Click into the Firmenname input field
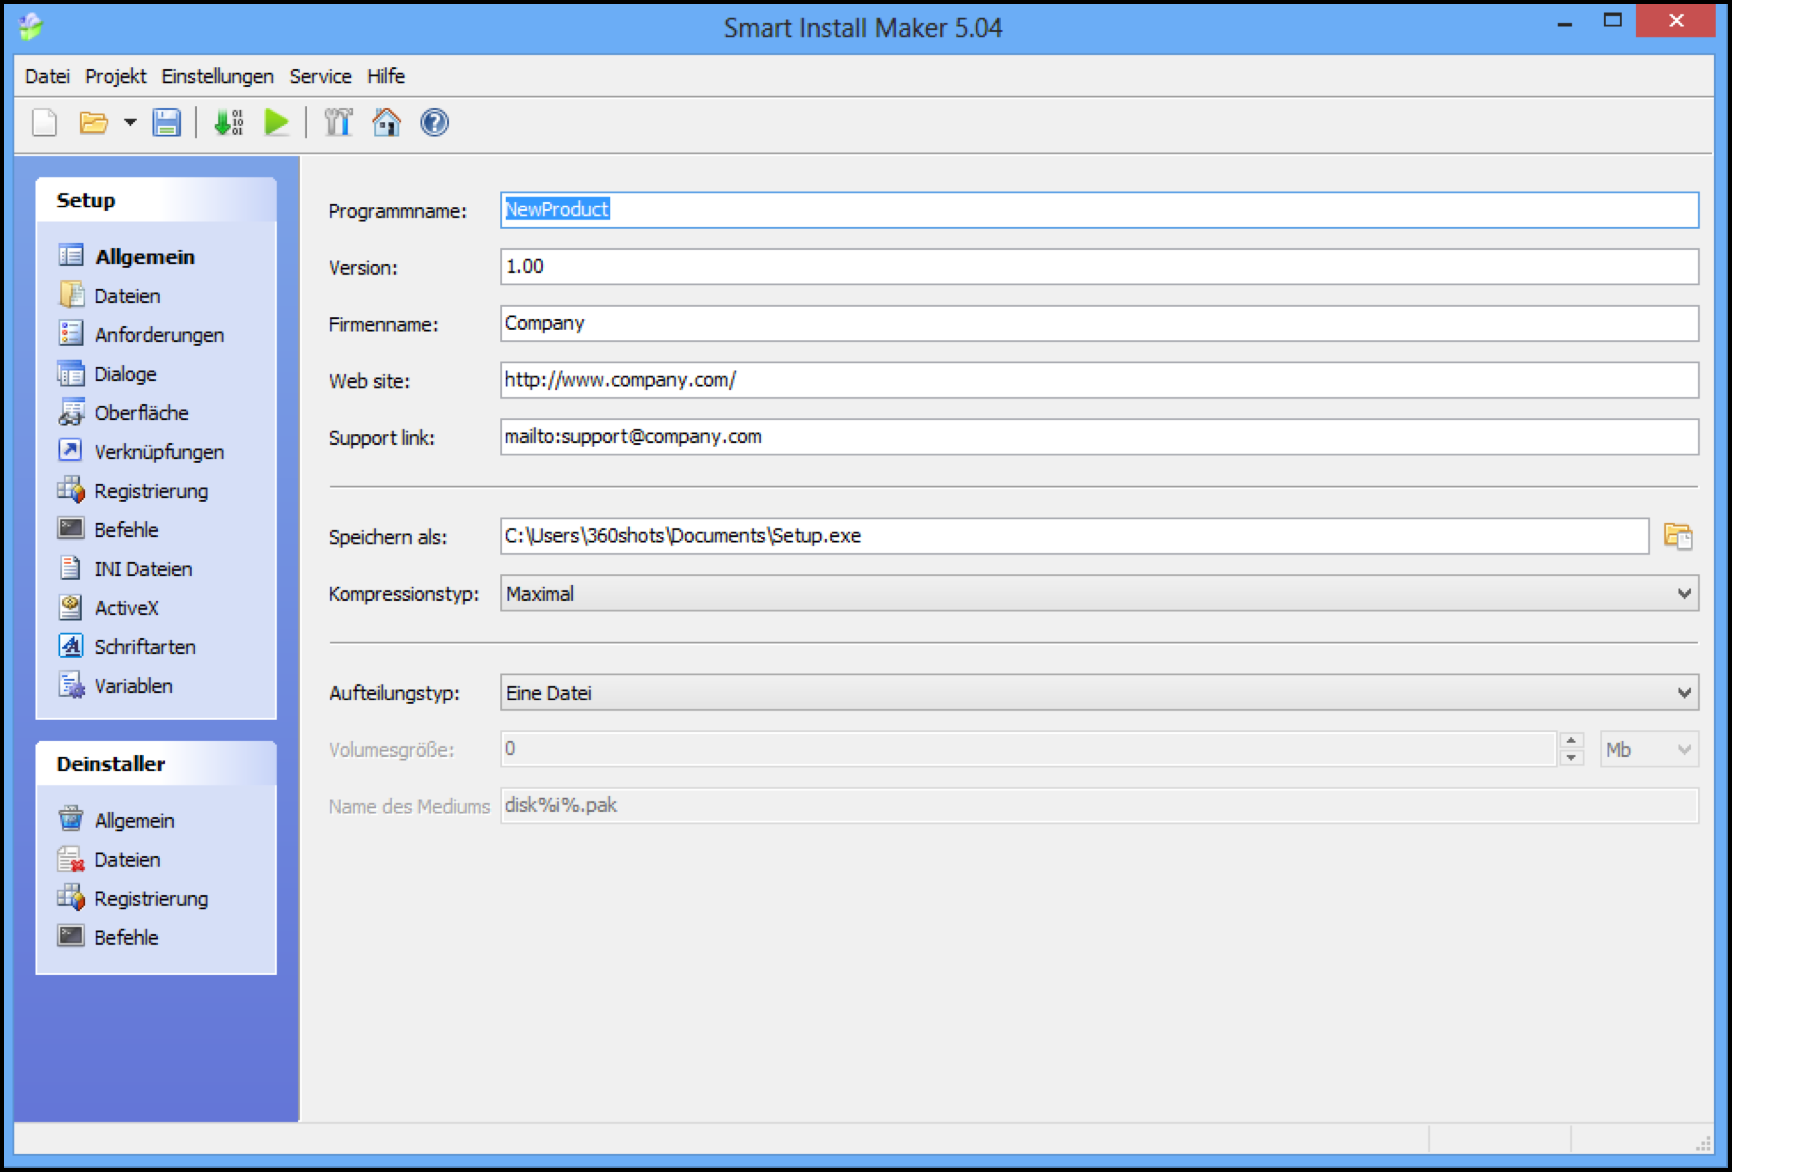Screen dimensions: 1816x1176 (x=1098, y=324)
